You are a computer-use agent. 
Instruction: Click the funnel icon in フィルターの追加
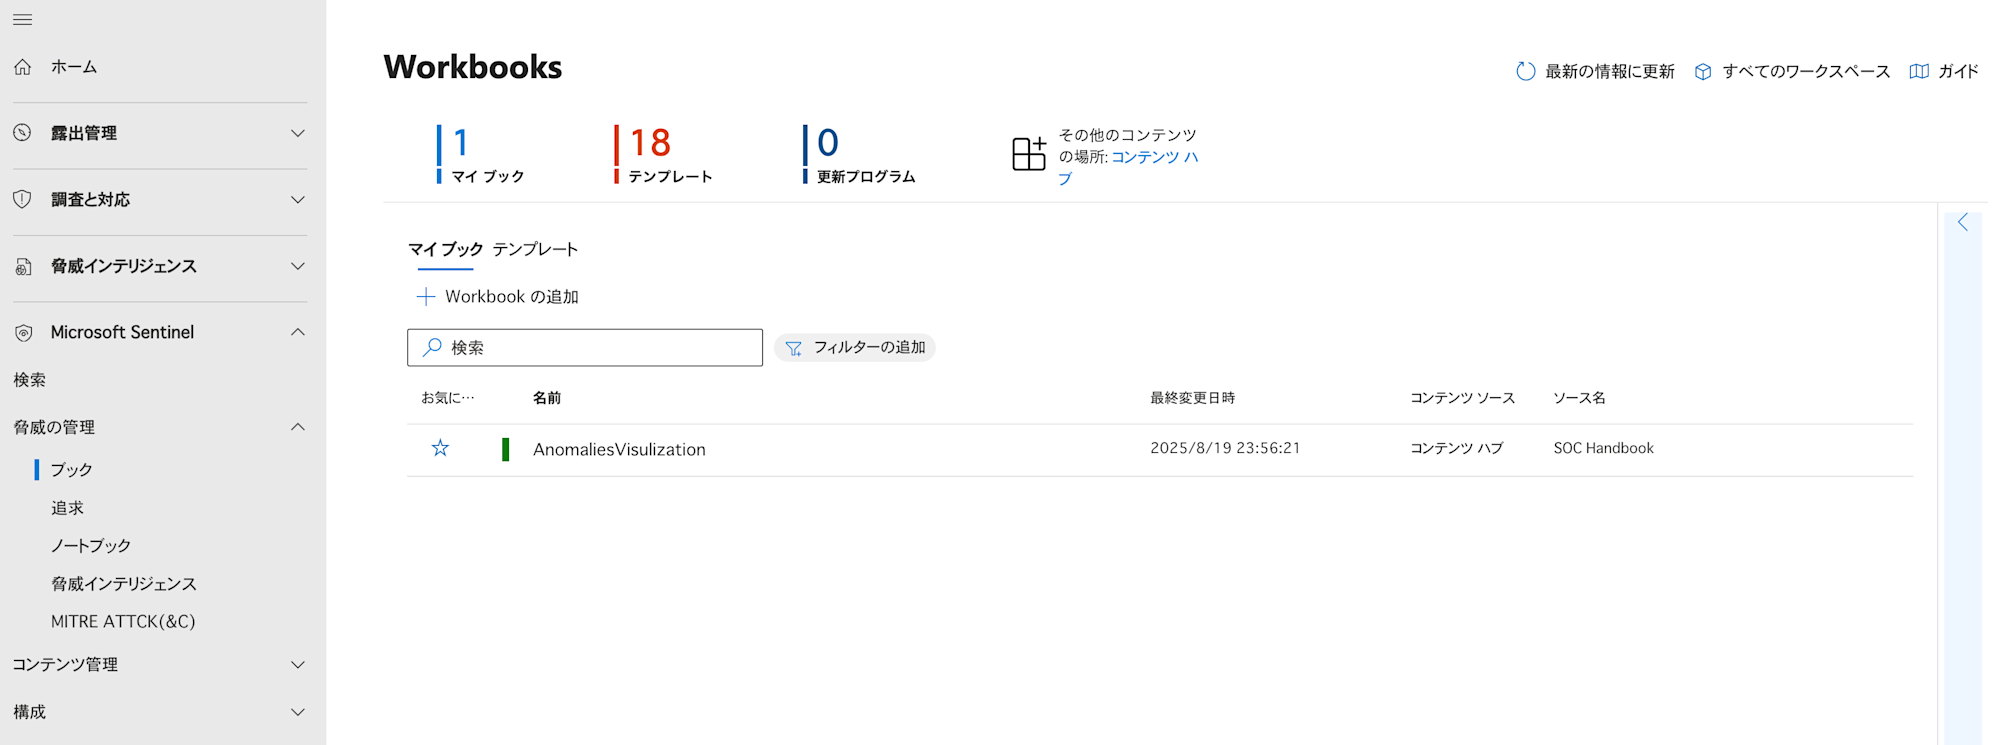coord(794,348)
